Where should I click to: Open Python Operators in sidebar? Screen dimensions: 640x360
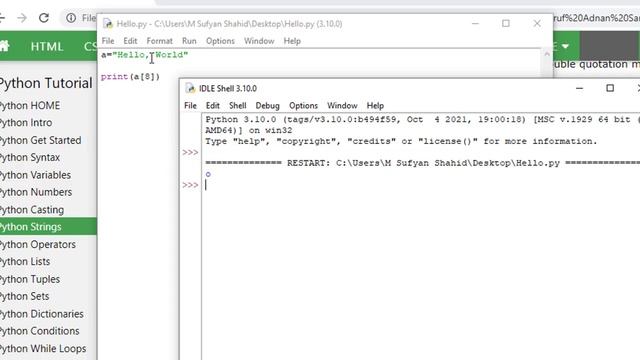[38, 244]
